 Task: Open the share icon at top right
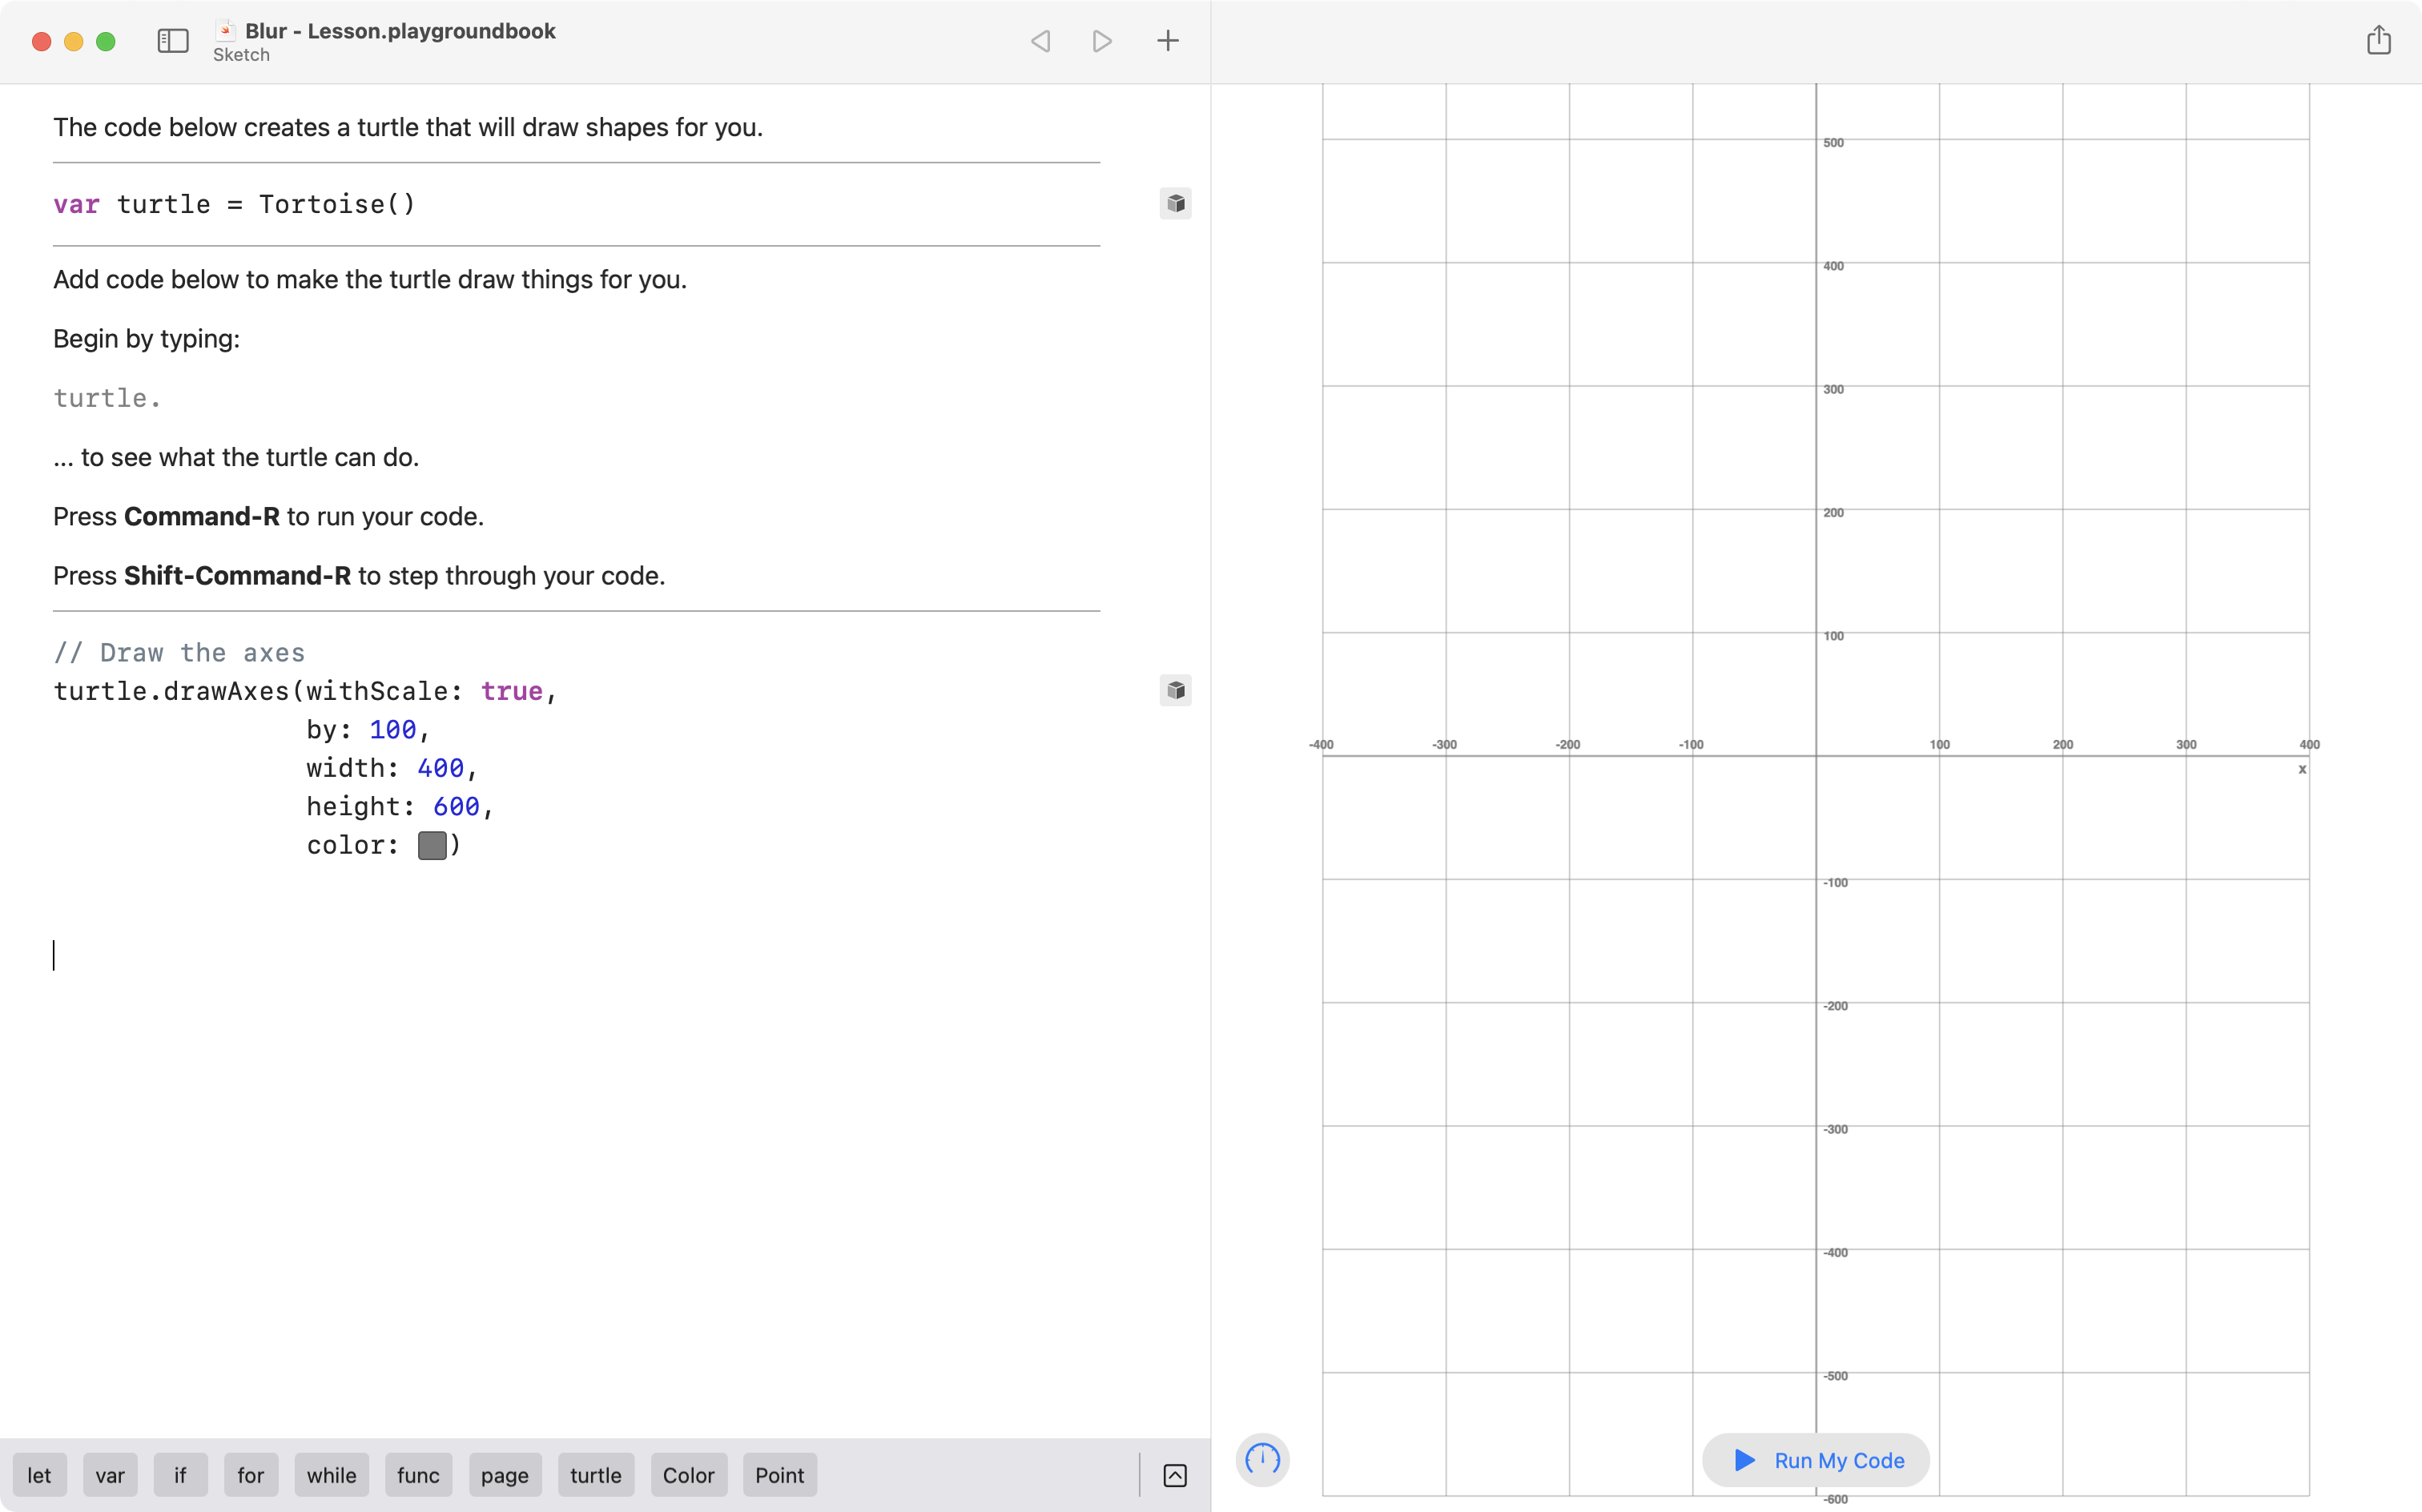click(x=2378, y=41)
